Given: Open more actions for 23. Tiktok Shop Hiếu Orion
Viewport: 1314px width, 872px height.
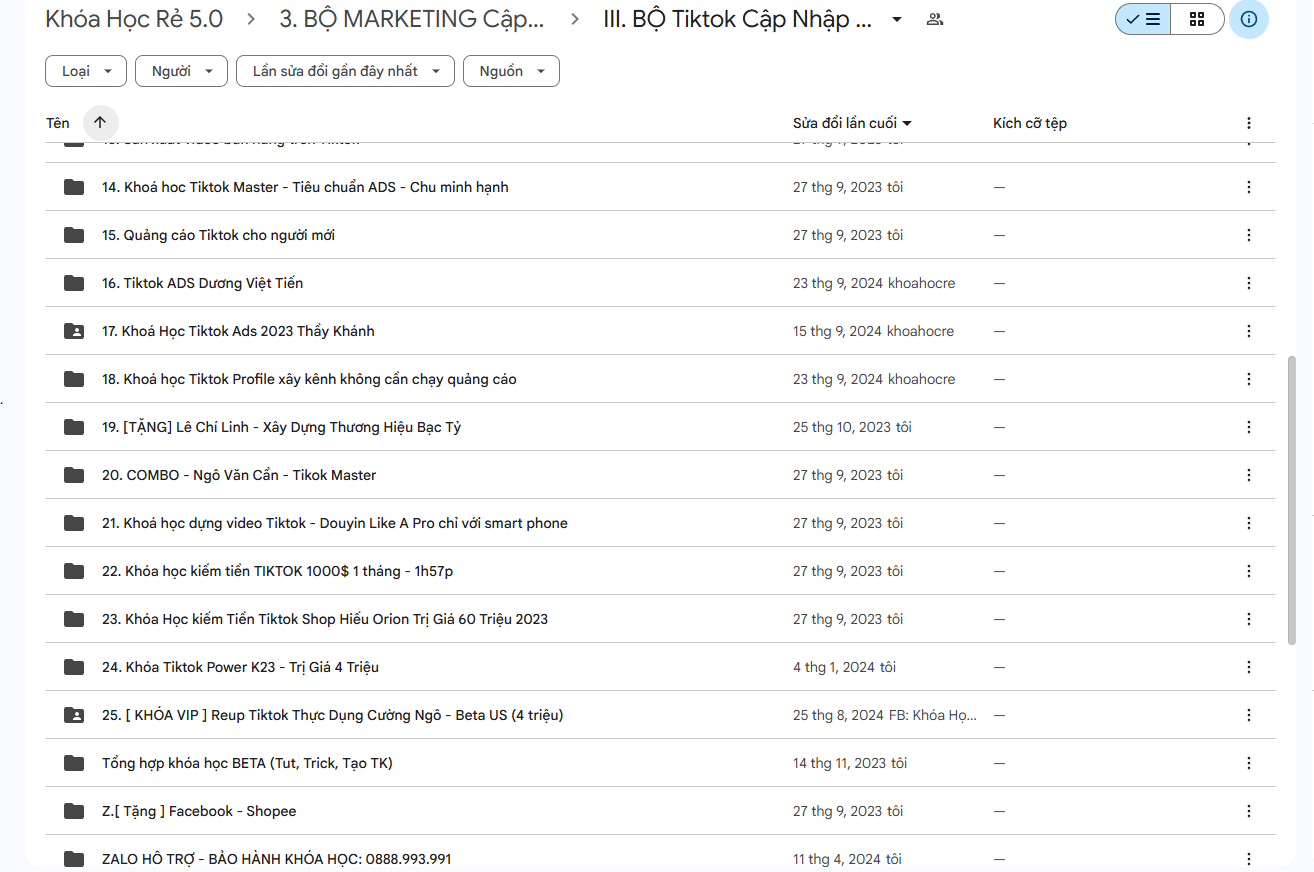Looking at the screenshot, I should coord(1249,619).
